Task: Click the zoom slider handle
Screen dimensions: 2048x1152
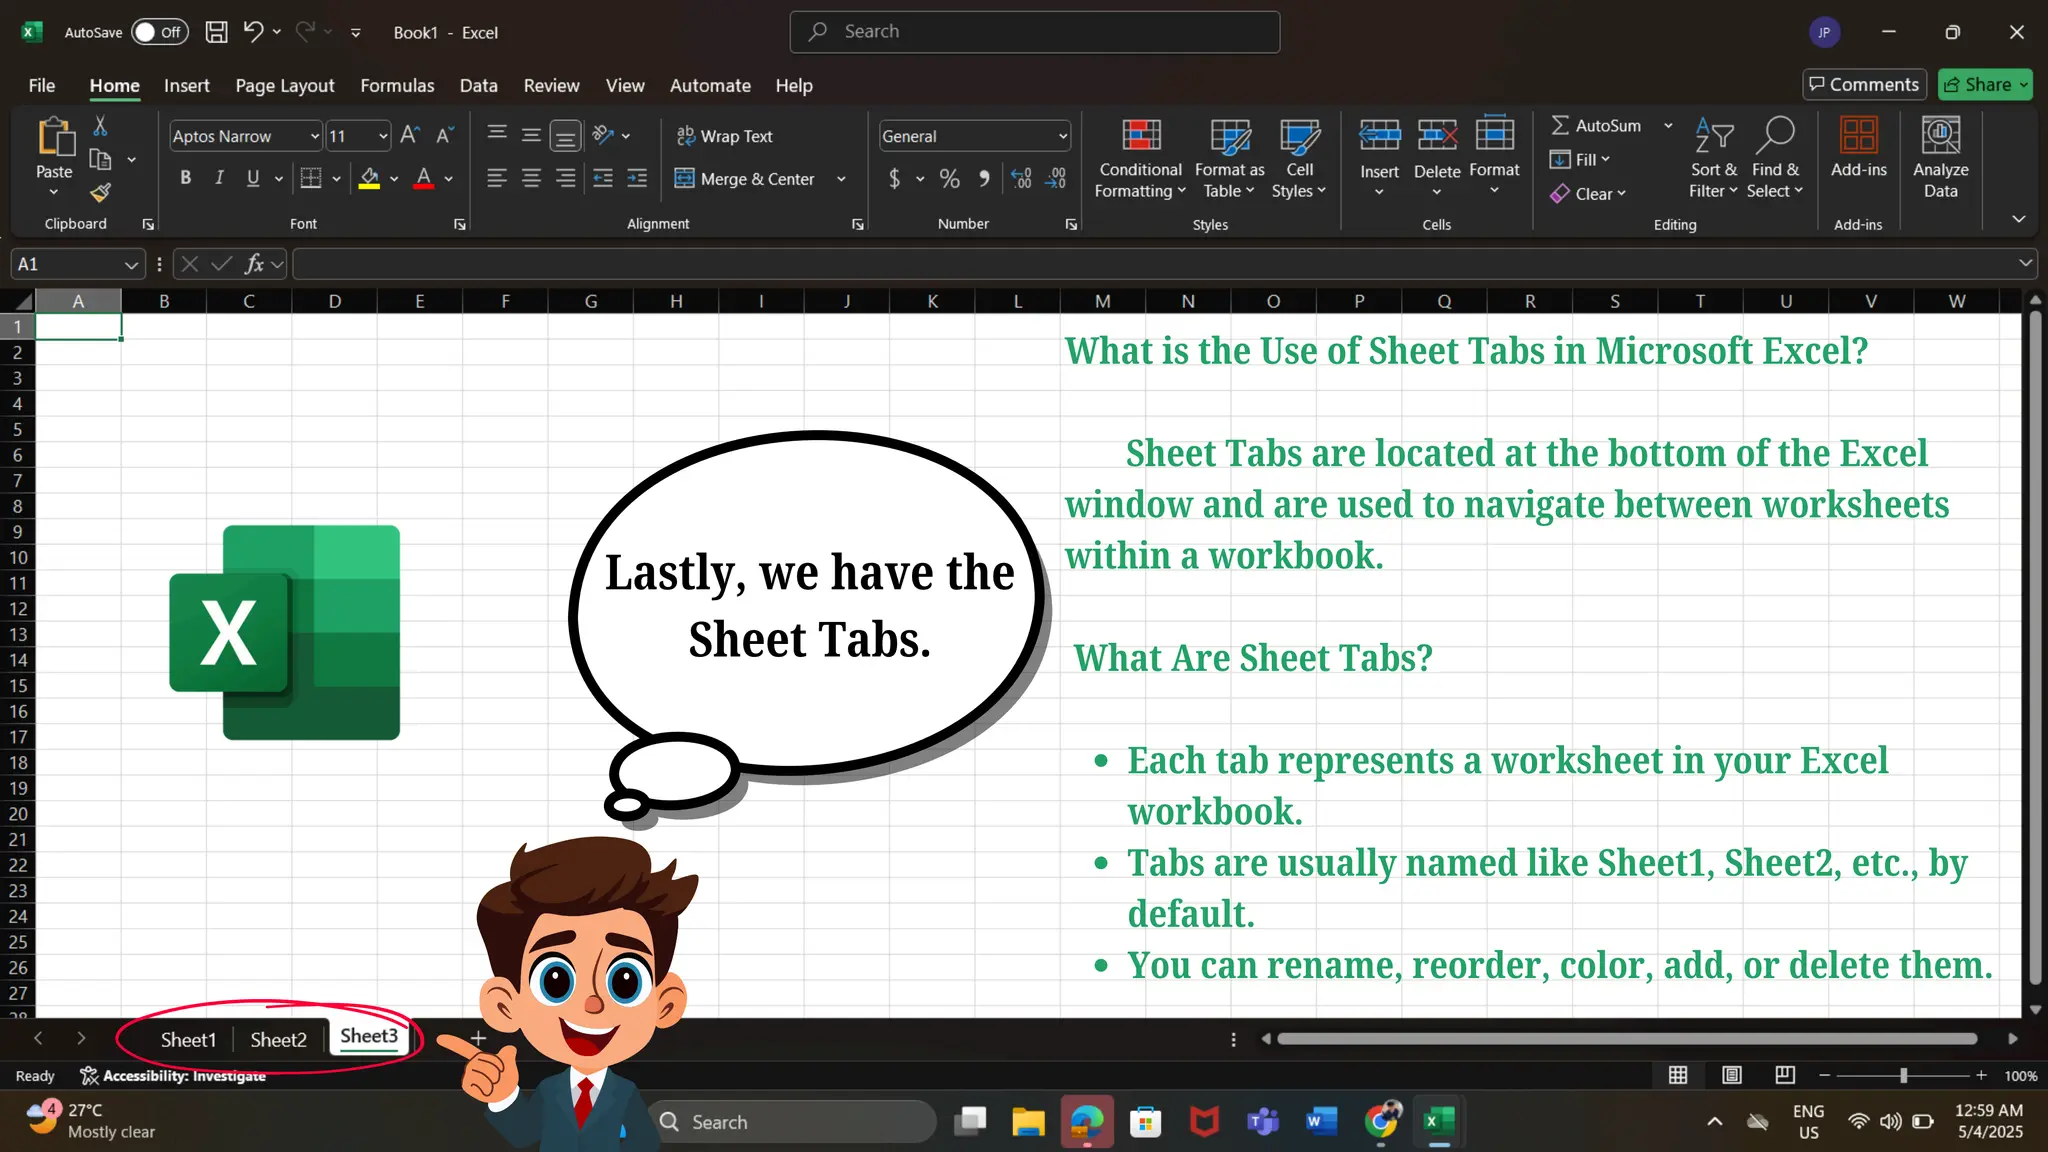Action: click(x=1903, y=1075)
